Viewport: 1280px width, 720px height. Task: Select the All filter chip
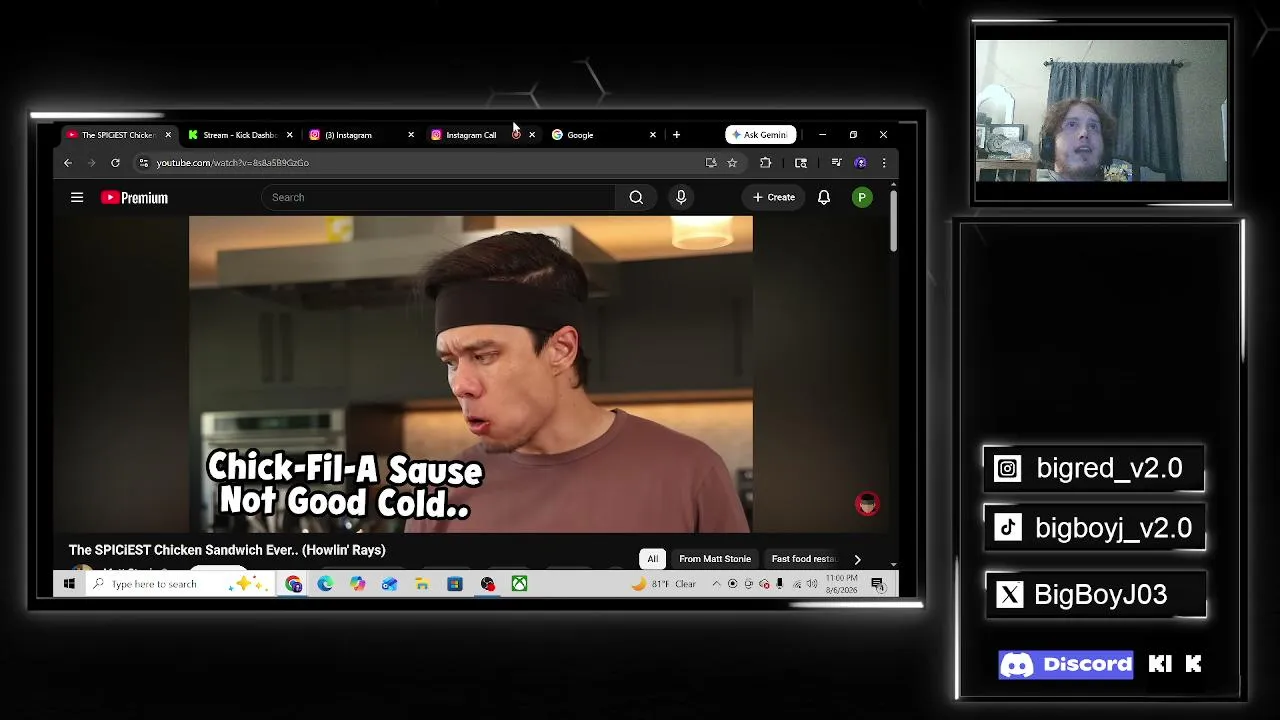652,559
